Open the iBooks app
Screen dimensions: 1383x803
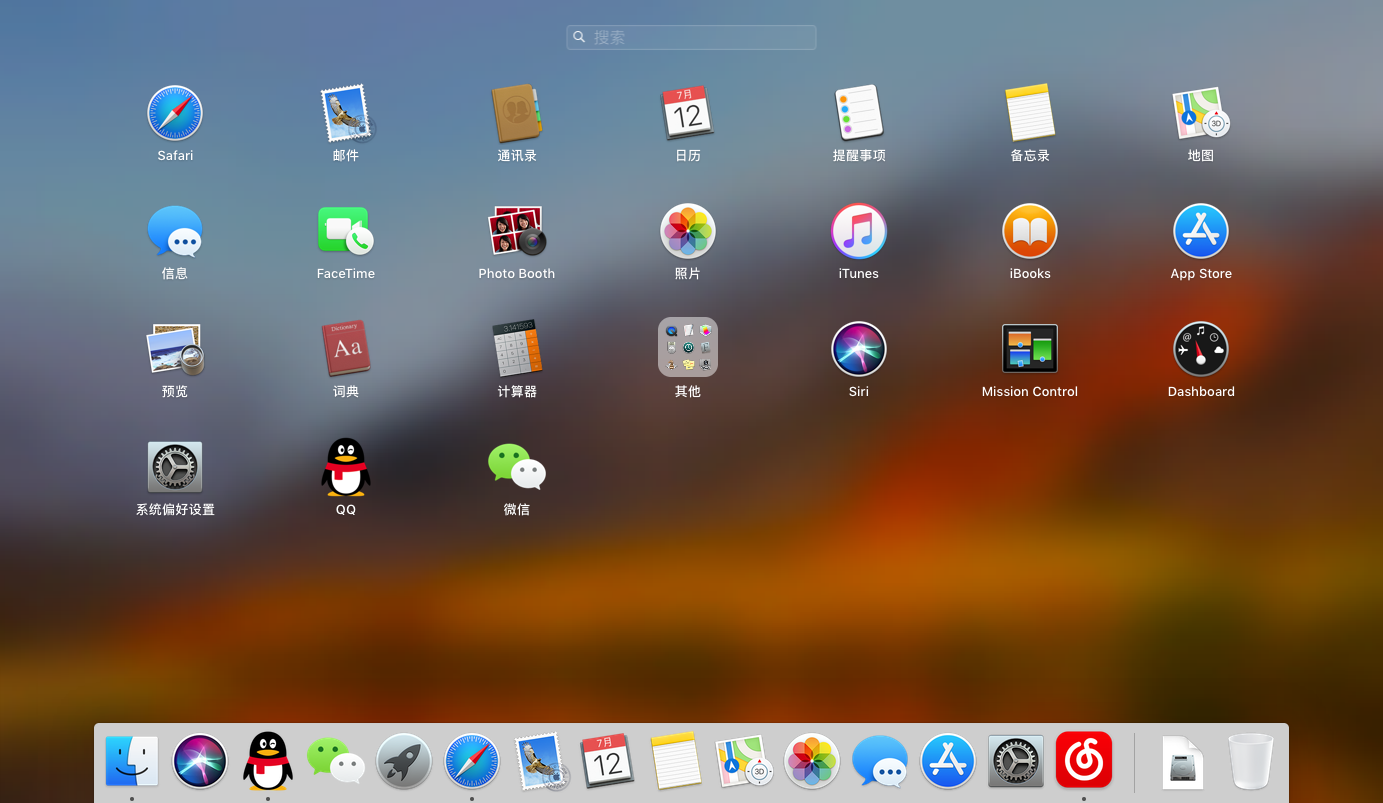[1030, 231]
